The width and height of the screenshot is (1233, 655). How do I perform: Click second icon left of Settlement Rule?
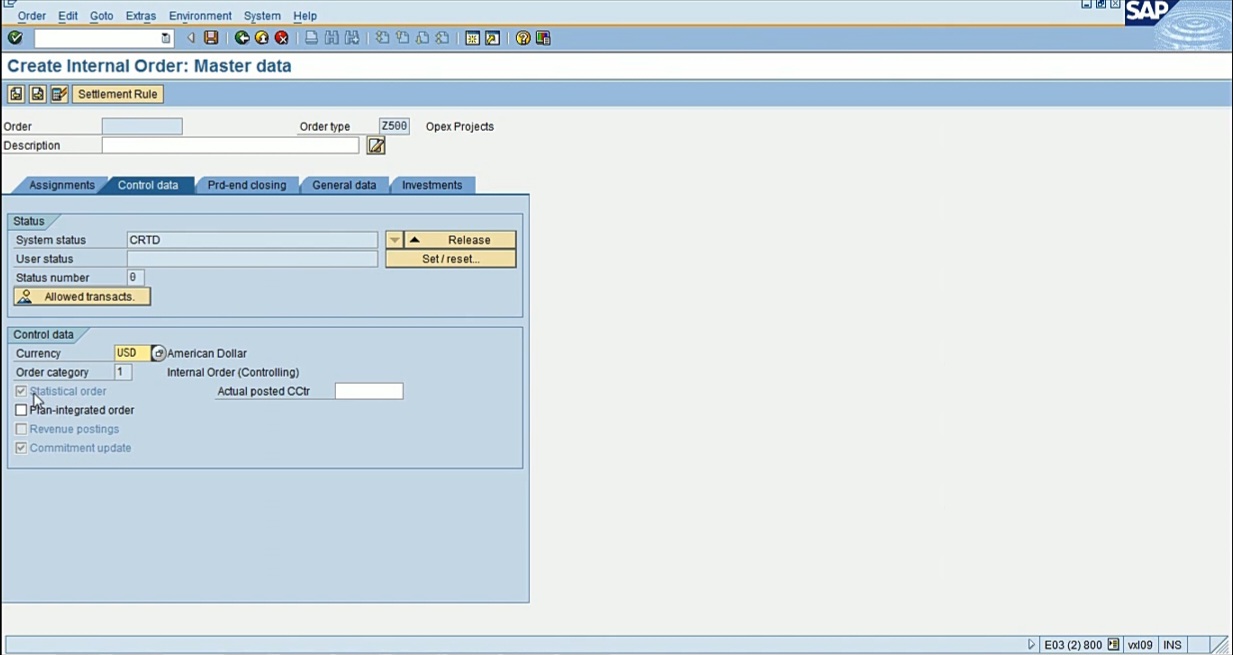tap(37, 94)
